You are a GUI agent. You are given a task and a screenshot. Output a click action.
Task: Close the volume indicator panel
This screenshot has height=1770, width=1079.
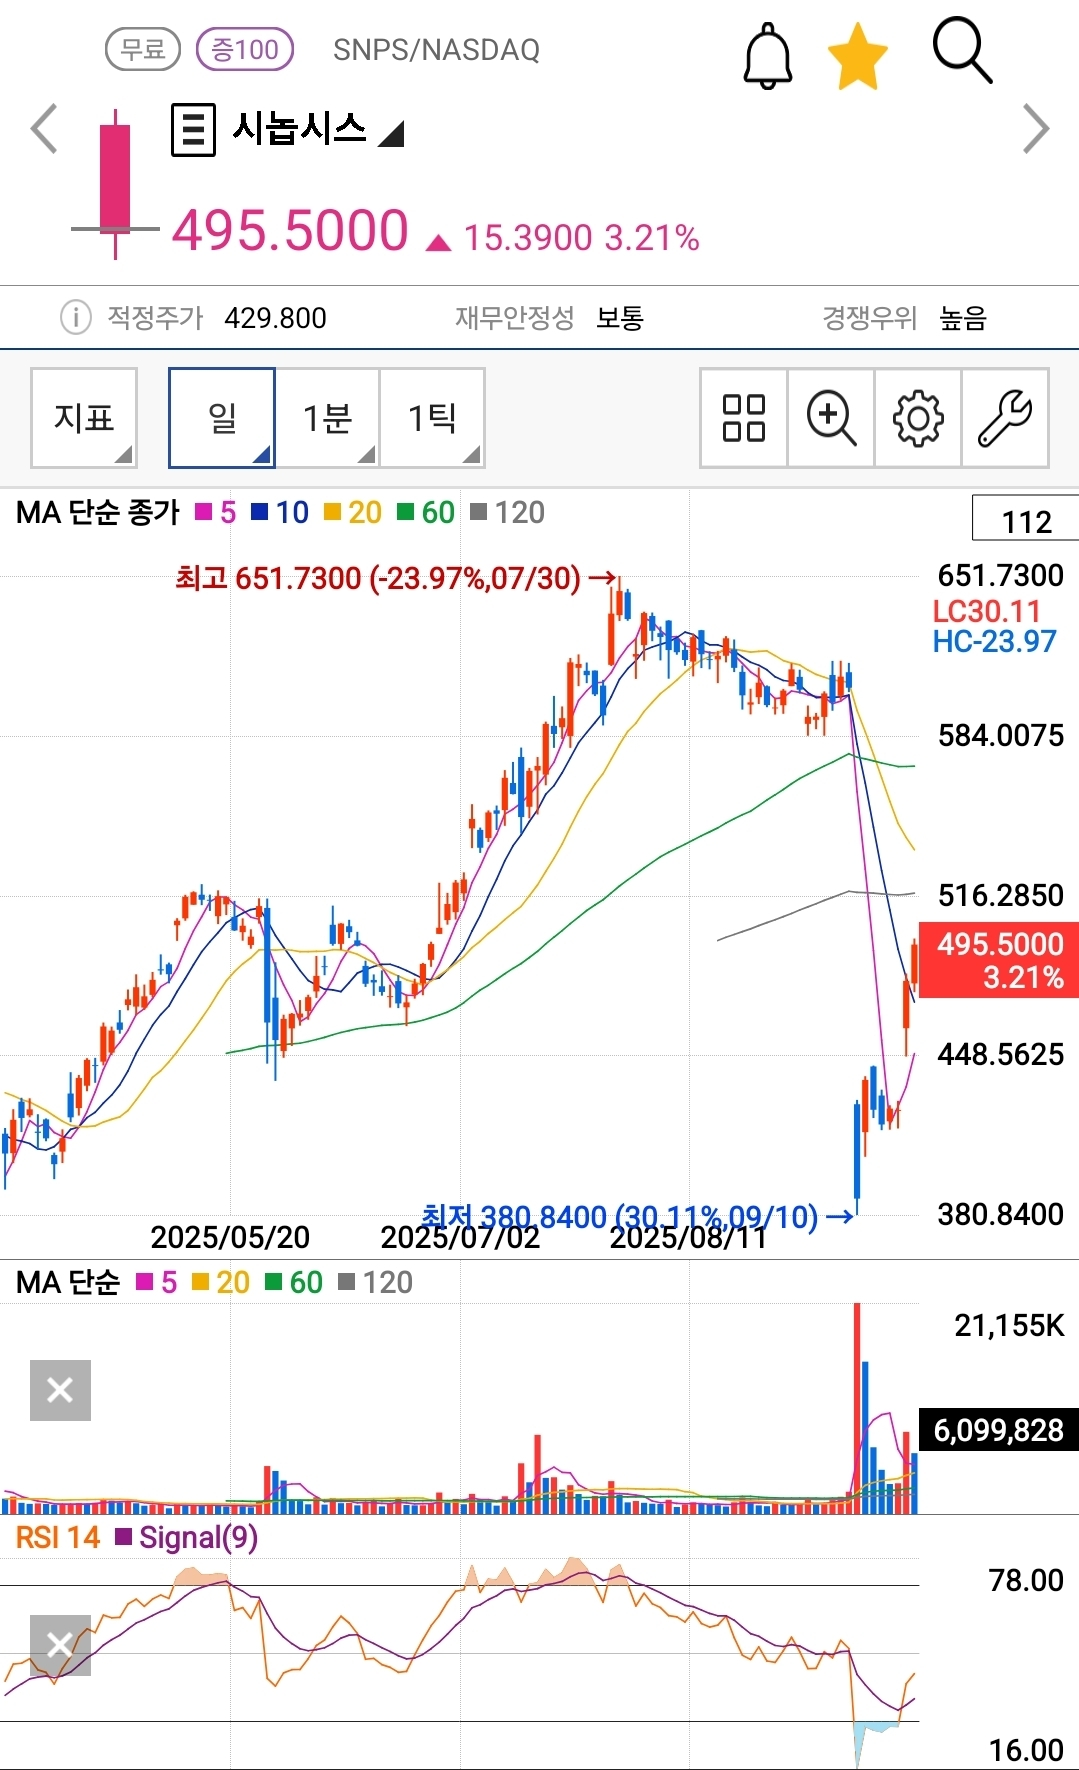click(x=60, y=1390)
